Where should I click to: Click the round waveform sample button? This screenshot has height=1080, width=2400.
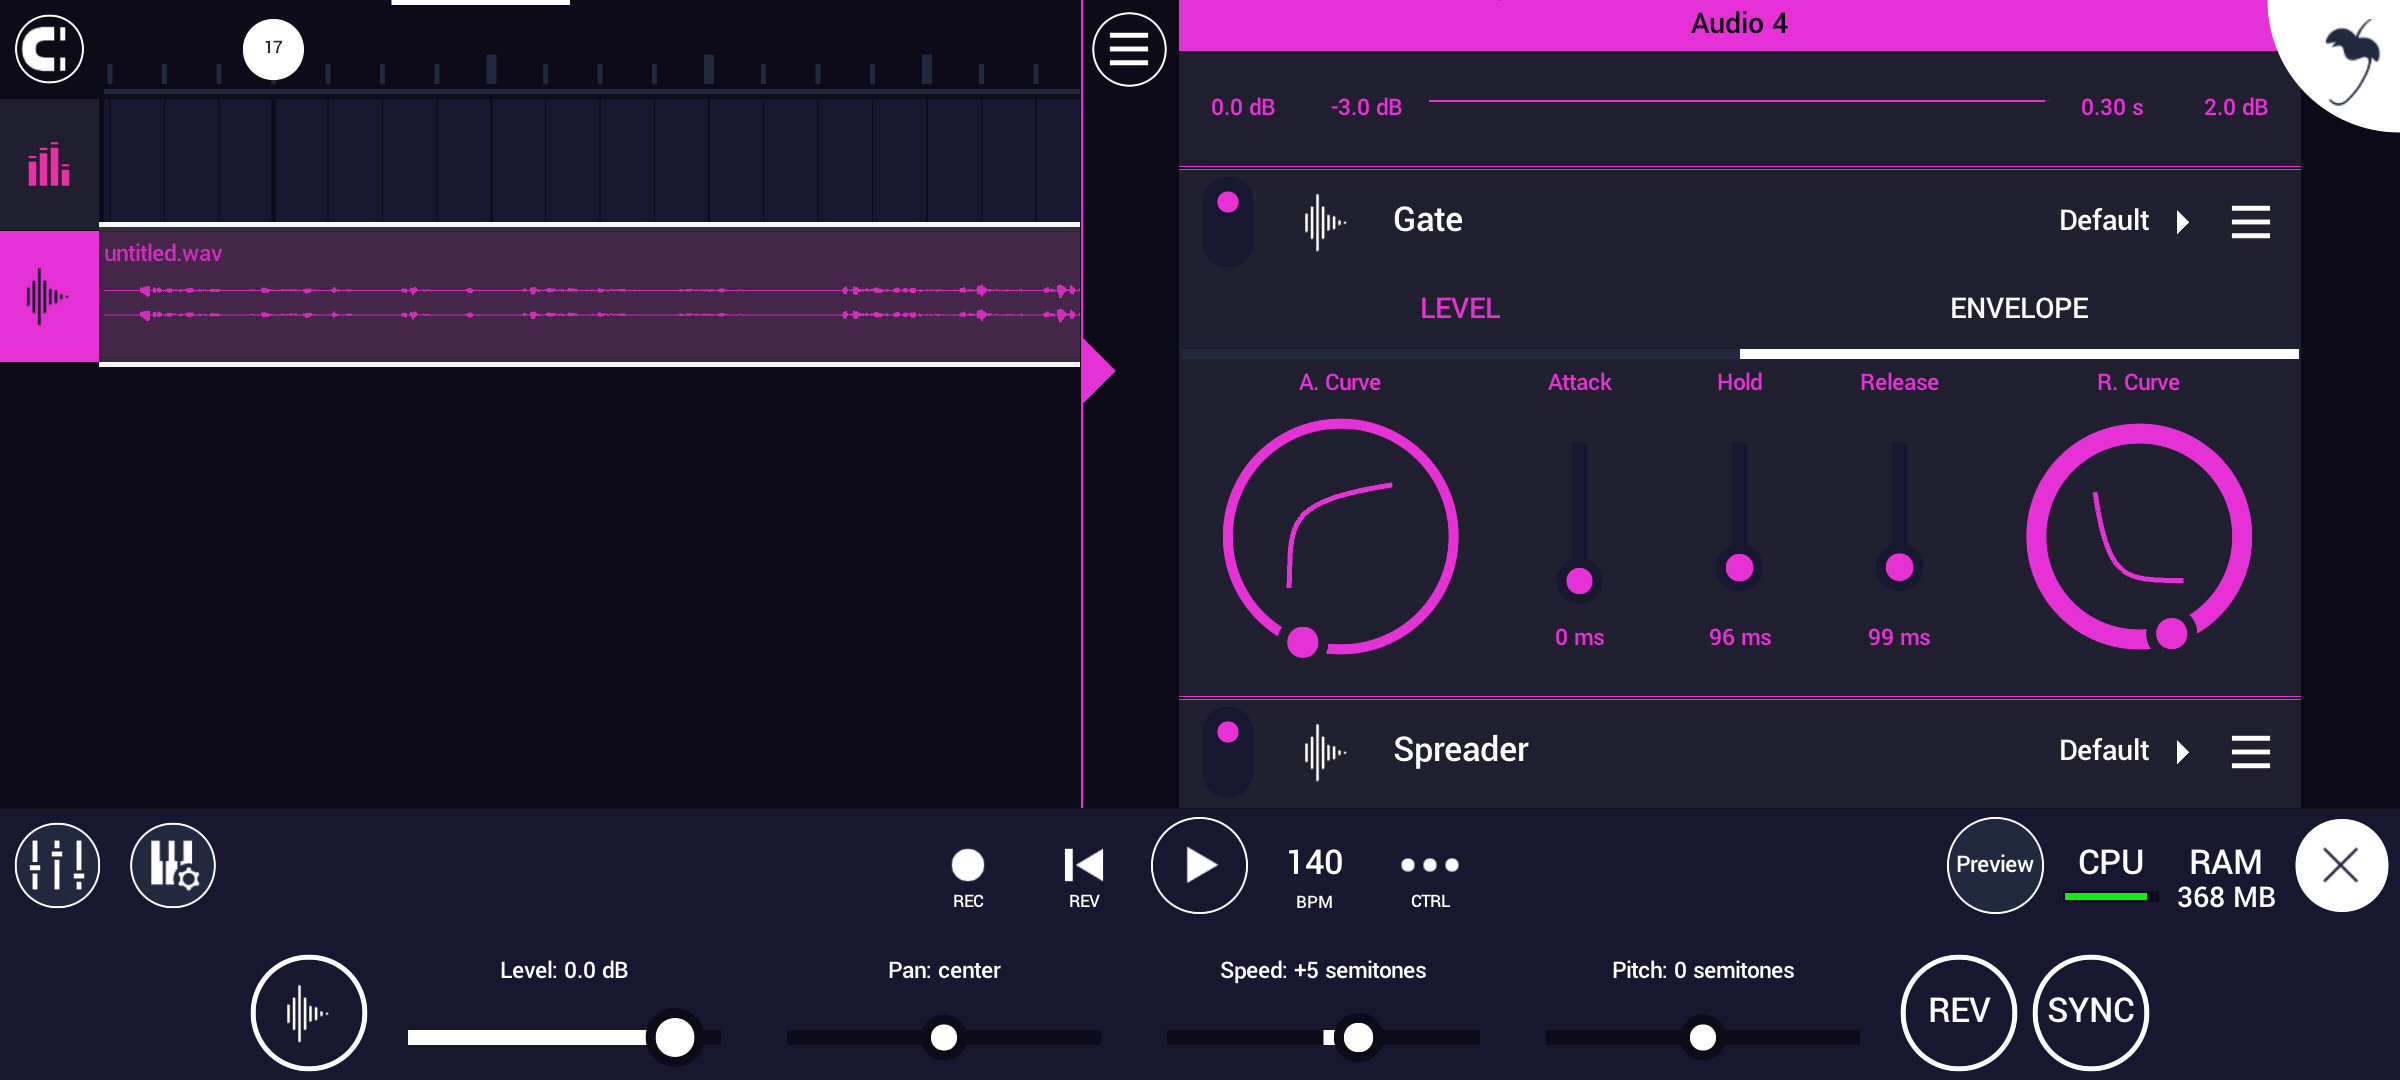click(x=308, y=1012)
